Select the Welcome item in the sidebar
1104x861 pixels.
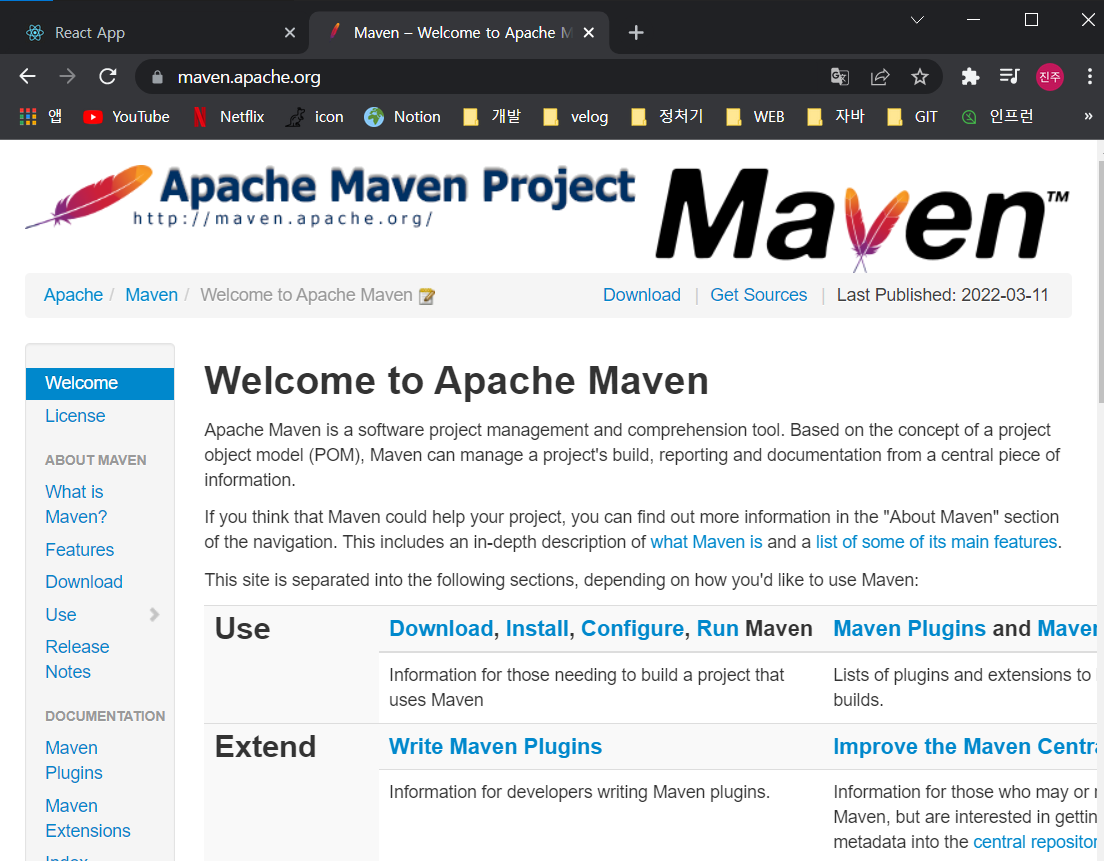pyautogui.click(x=81, y=382)
